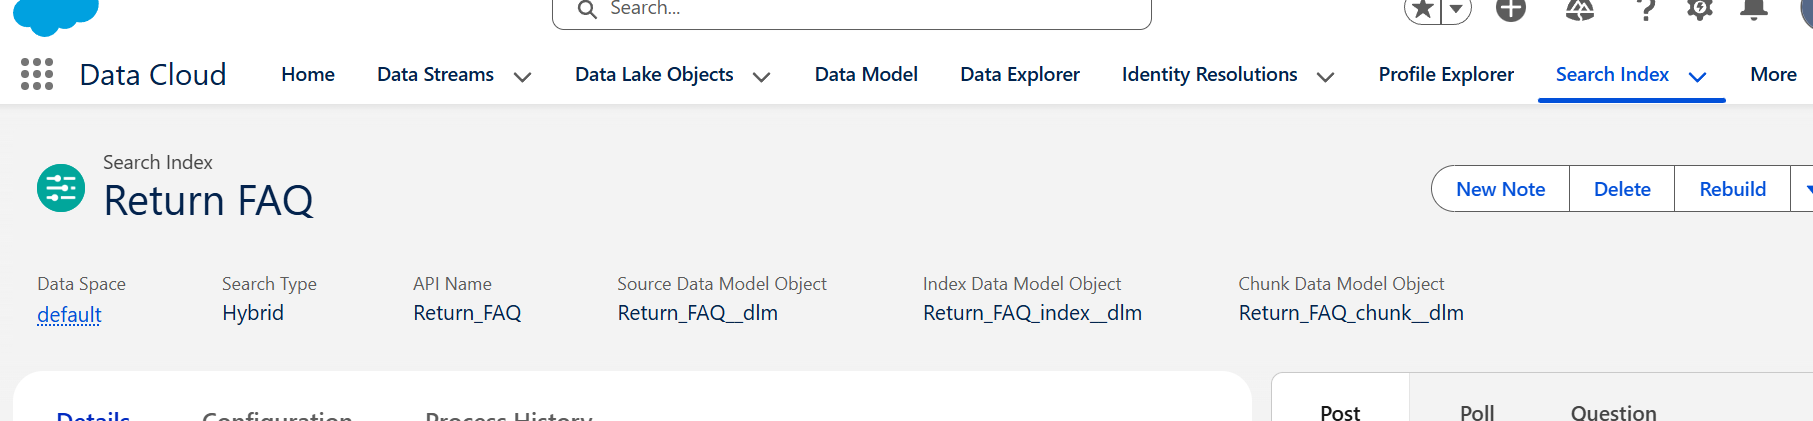Click the Salesforce cloud logo
This screenshot has height=421, width=1813.
click(56, 14)
